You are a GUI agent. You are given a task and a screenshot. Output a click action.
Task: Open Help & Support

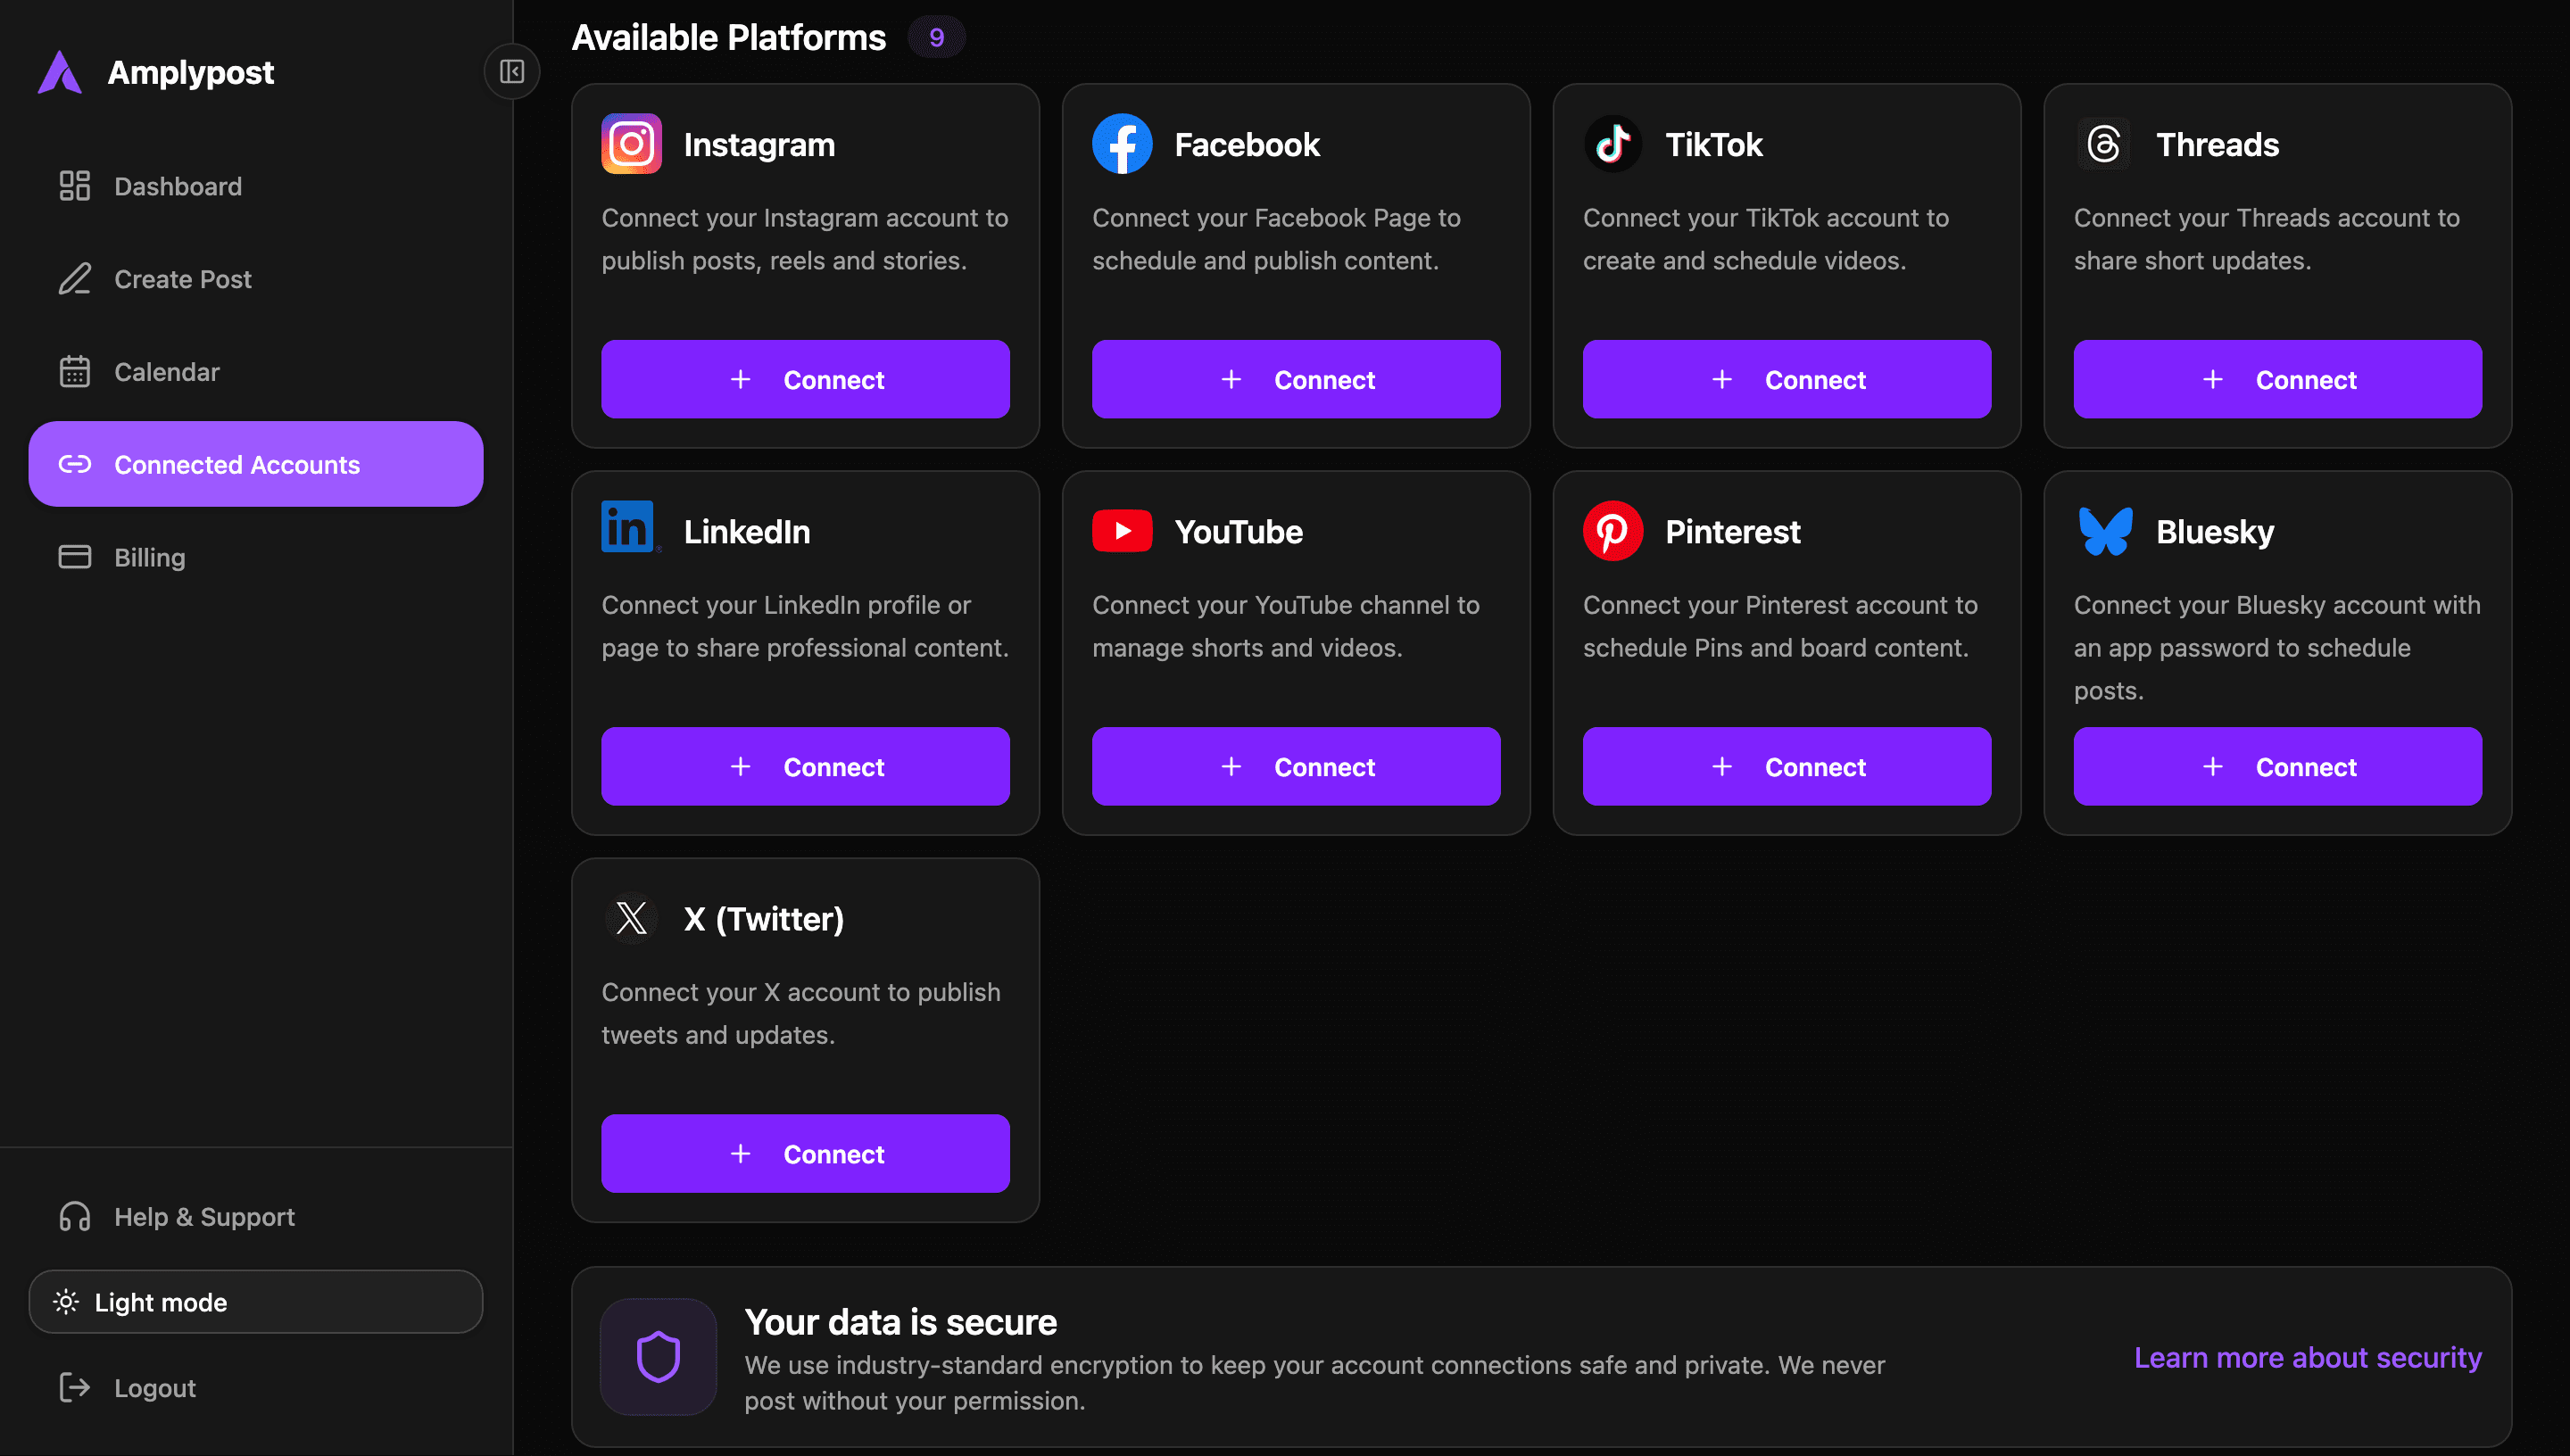point(256,1217)
